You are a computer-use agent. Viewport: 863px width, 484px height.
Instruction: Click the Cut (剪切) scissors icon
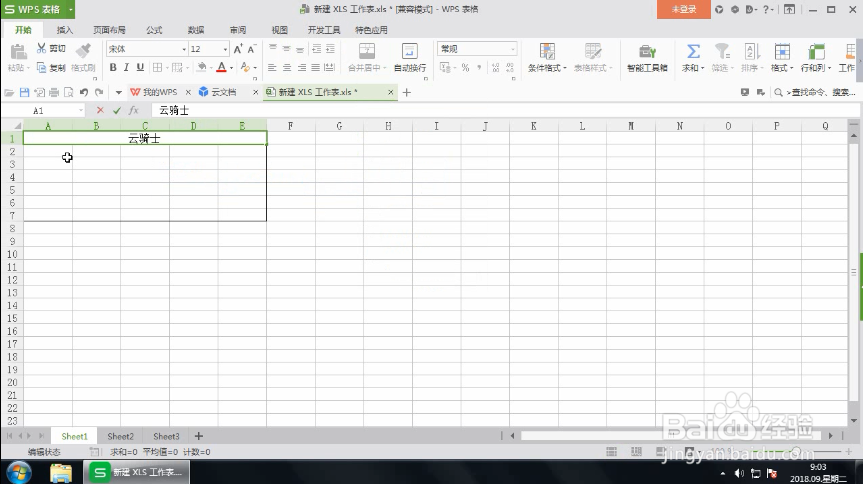coord(41,48)
